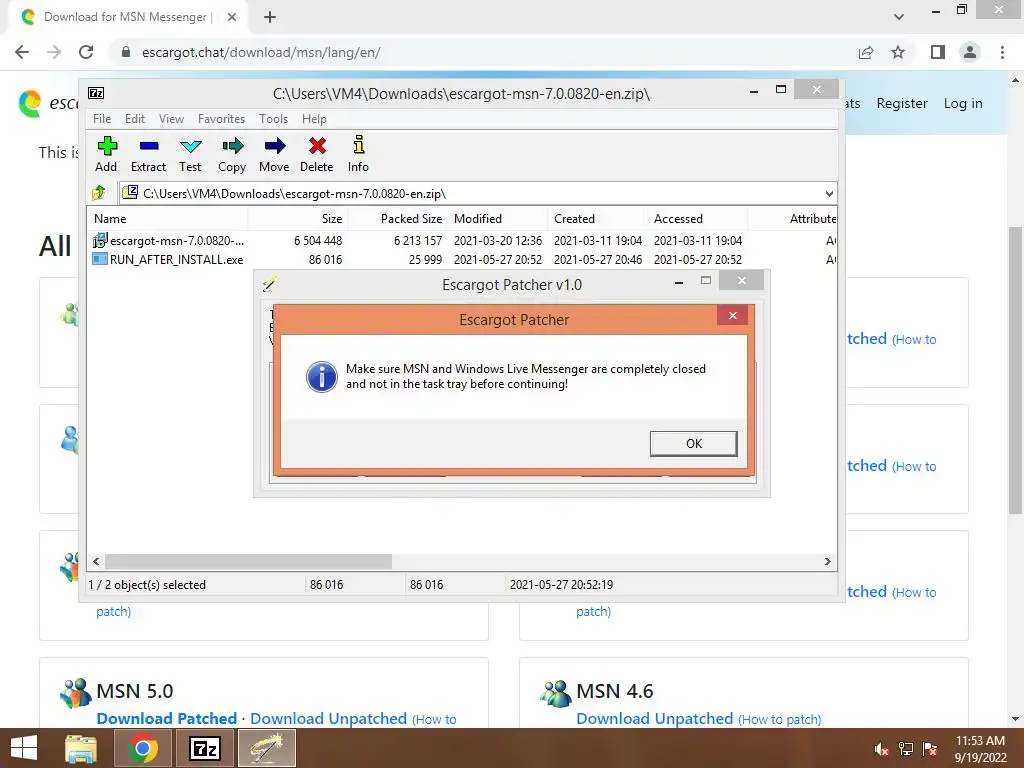Toggle Chrome side panel icon
The image size is (1024, 768).
(938, 52)
